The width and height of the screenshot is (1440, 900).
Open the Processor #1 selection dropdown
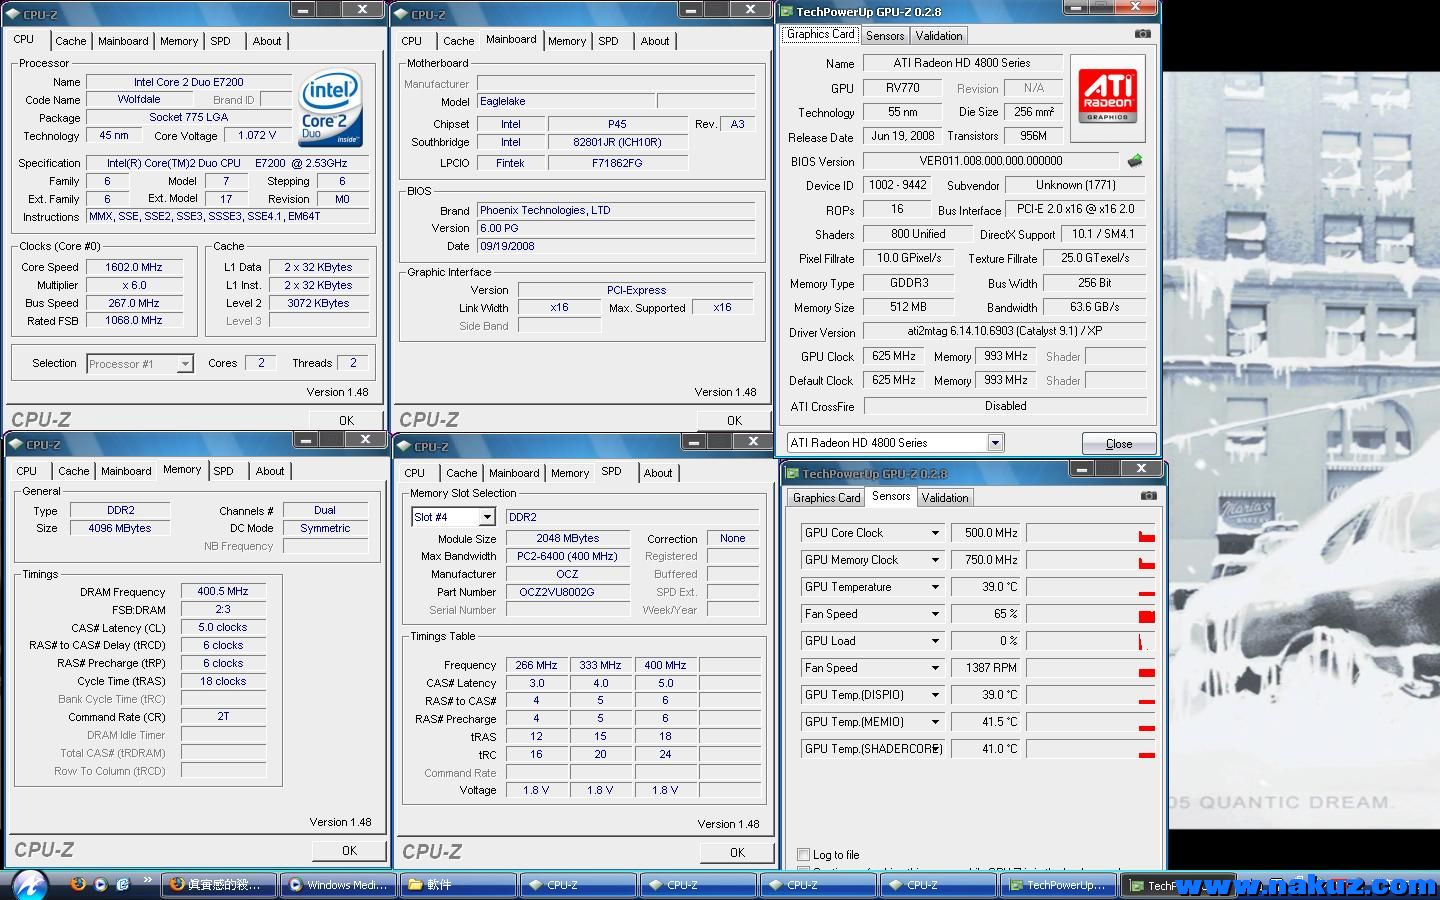point(184,364)
